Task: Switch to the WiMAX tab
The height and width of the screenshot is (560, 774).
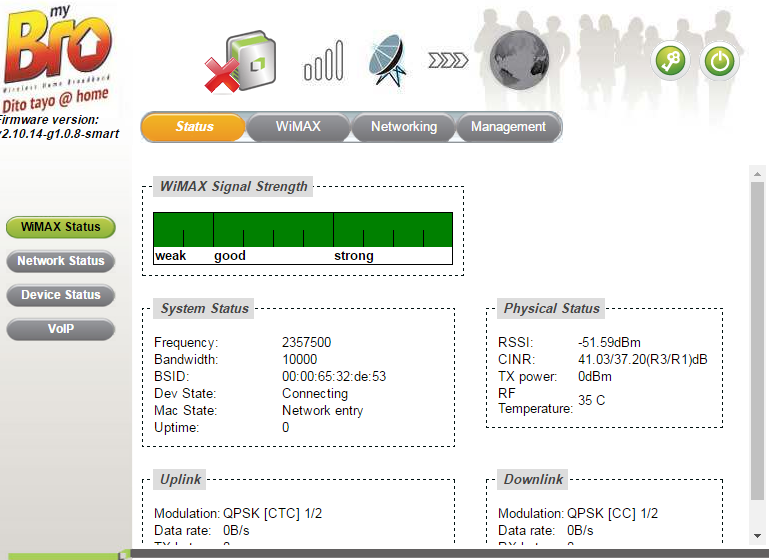Action: click(298, 127)
